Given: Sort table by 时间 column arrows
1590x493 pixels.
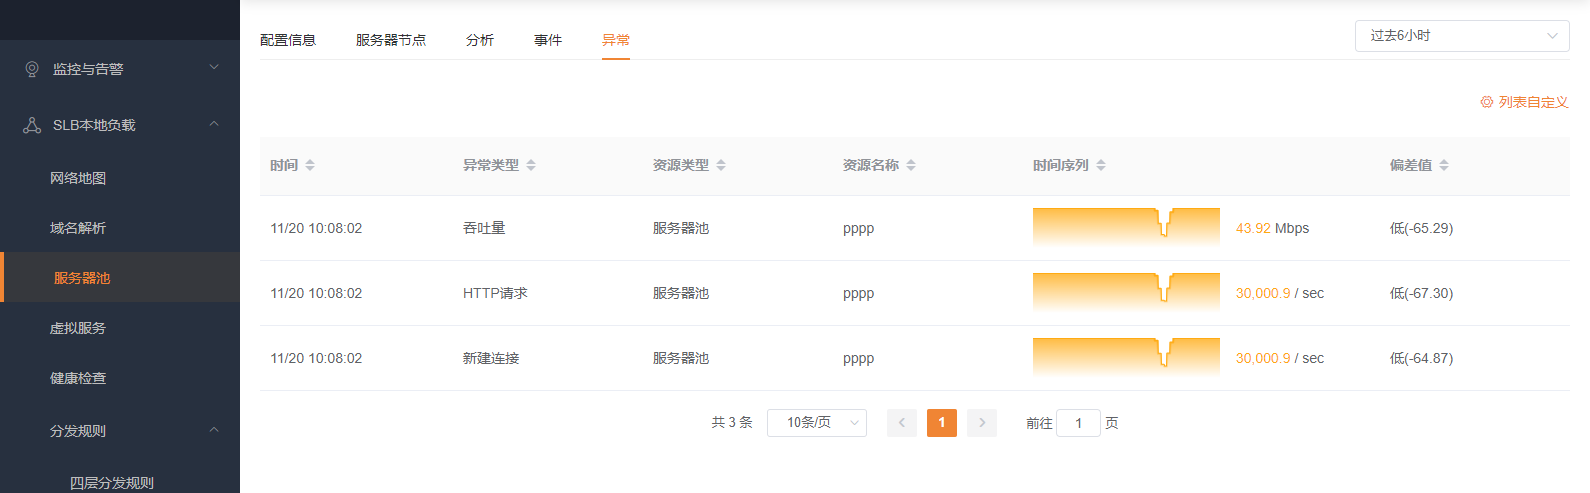Looking at the screenshot, I should tap(310, 165).
